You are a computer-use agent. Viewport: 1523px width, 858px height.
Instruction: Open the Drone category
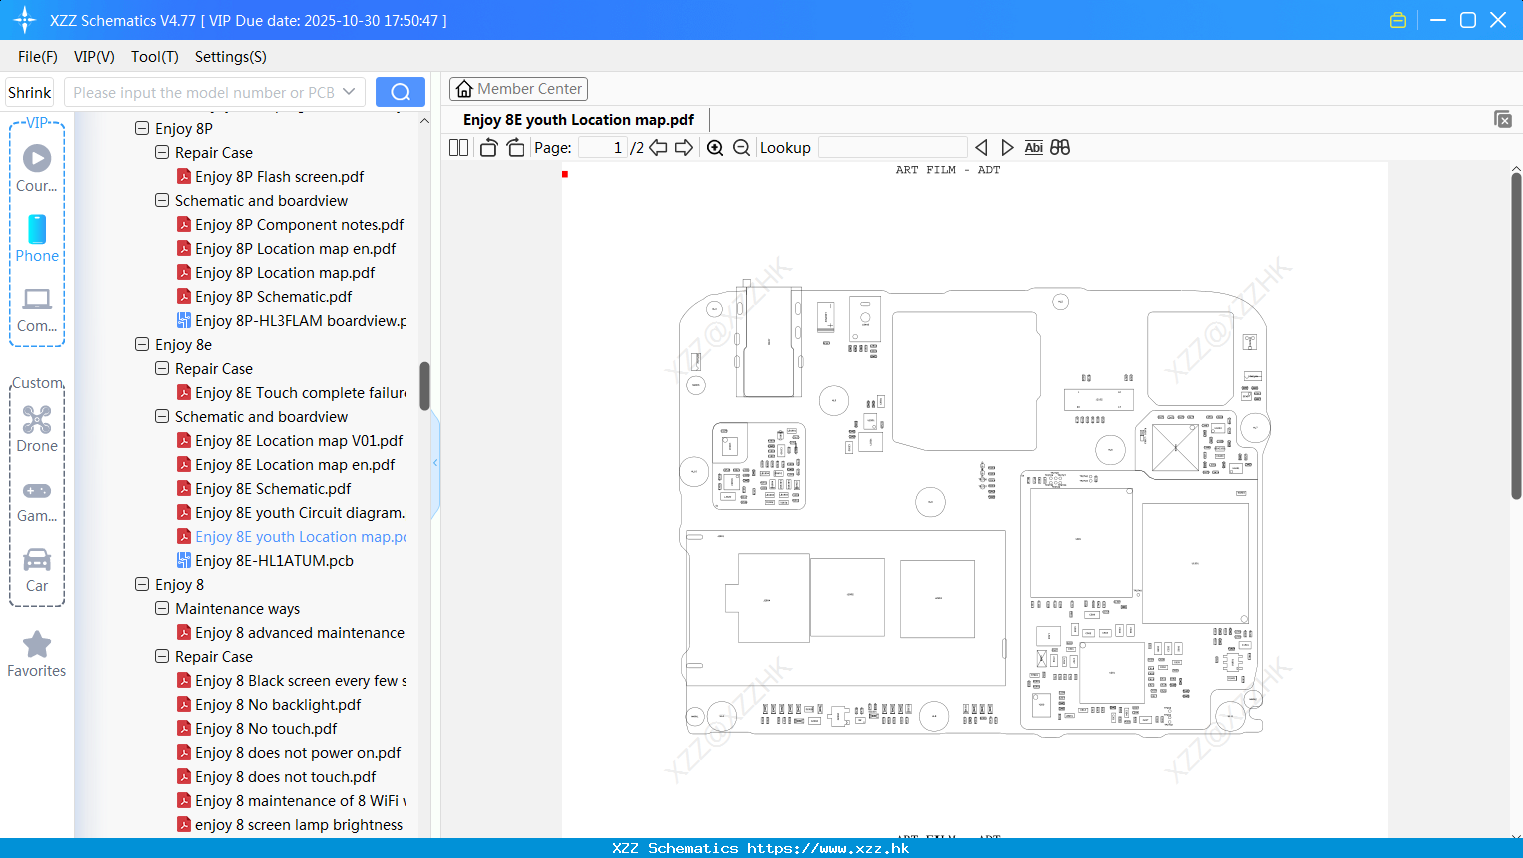(x=37, y=428)
